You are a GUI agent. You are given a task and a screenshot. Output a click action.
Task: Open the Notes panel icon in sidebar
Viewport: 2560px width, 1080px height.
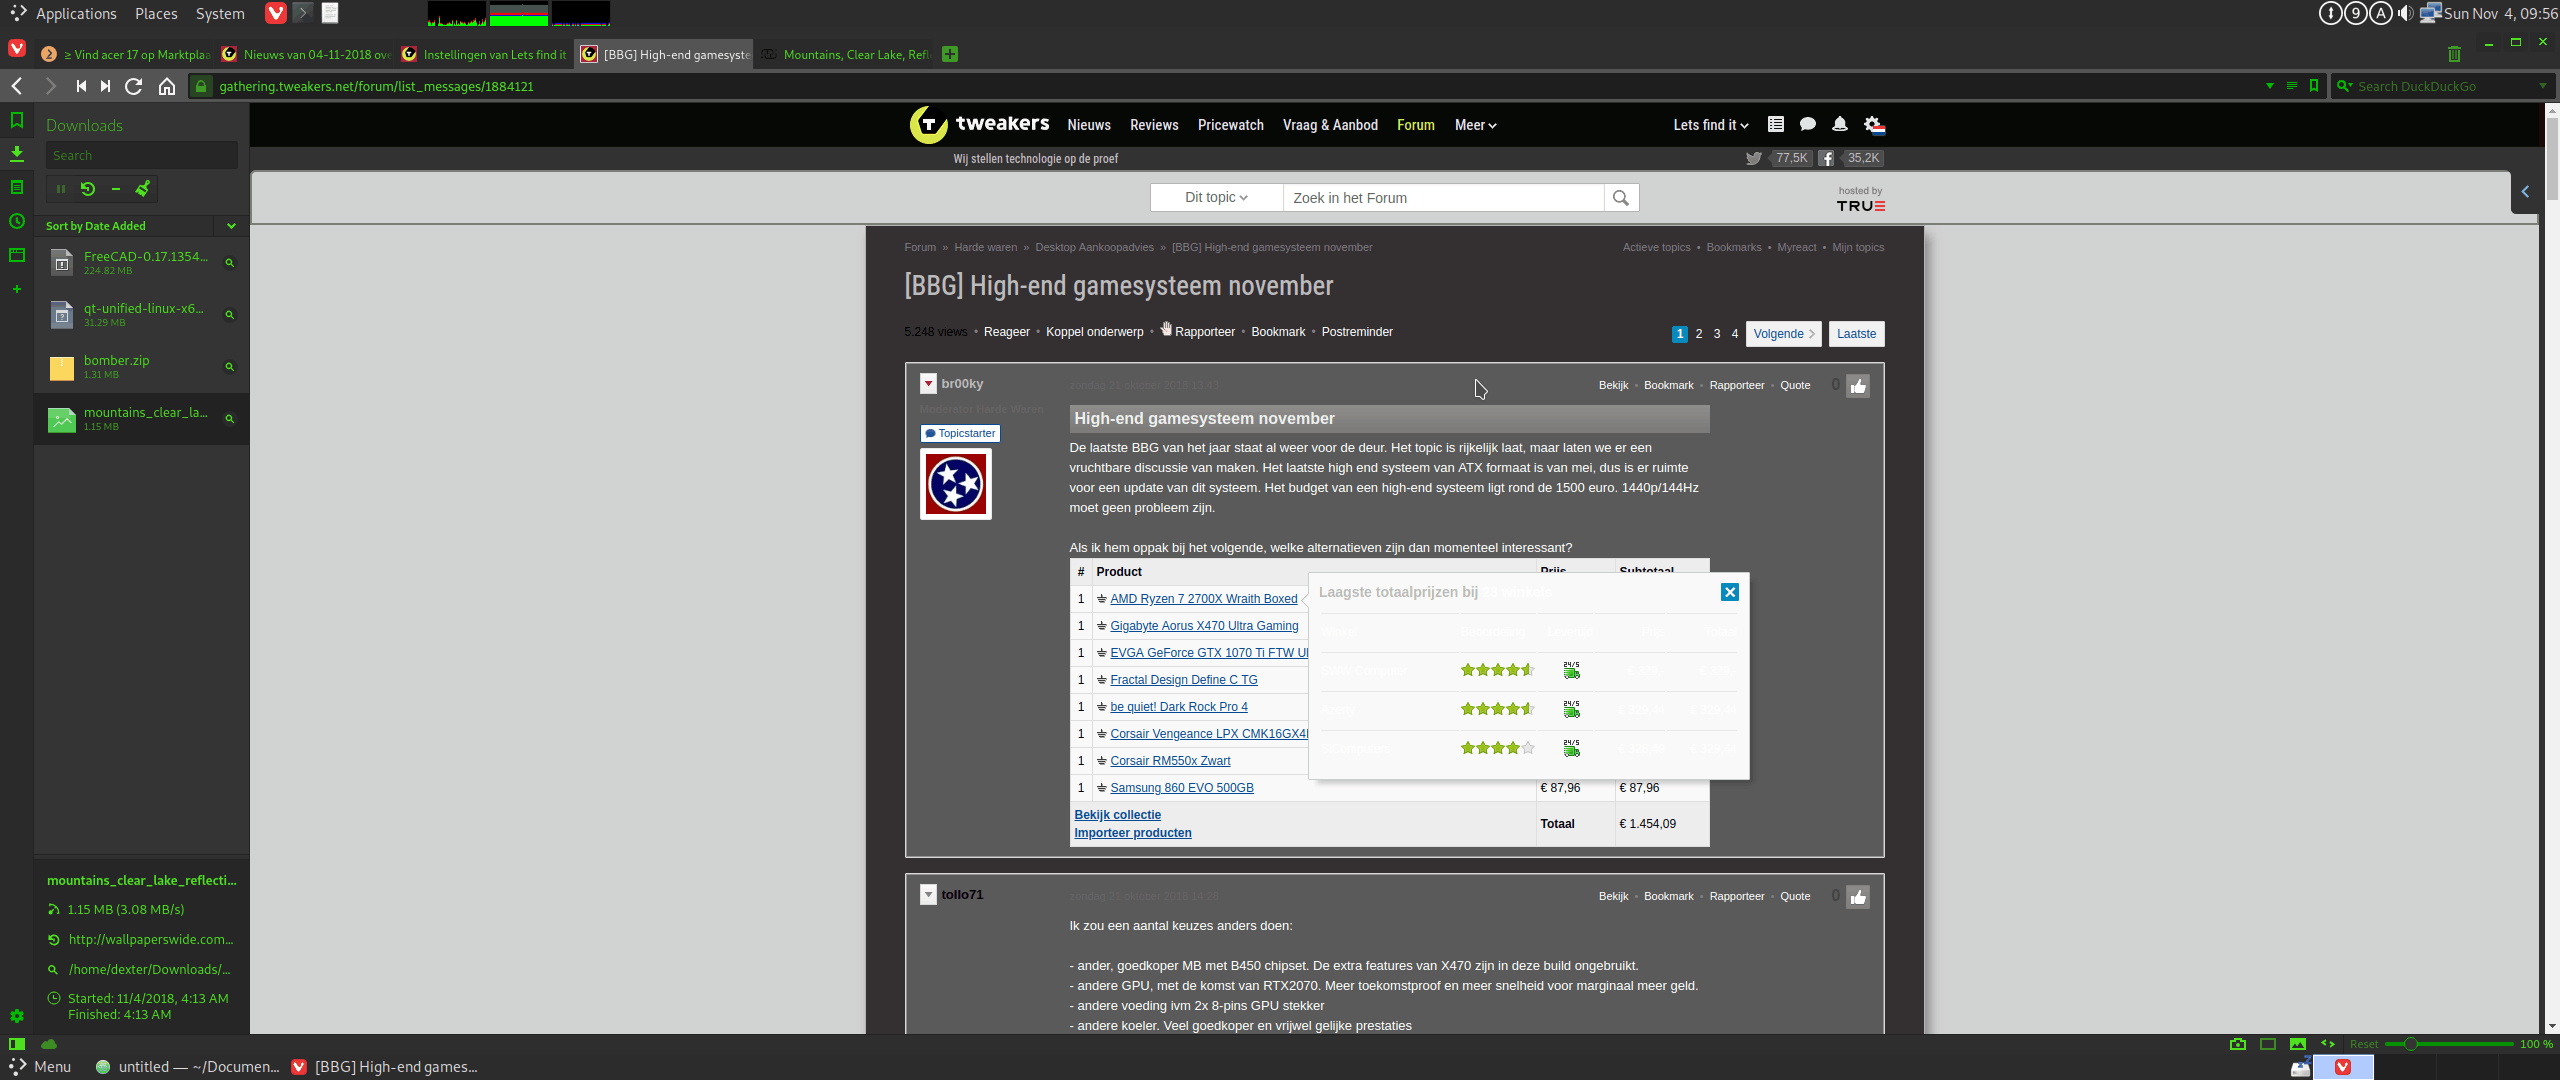[x=17, y=188]
